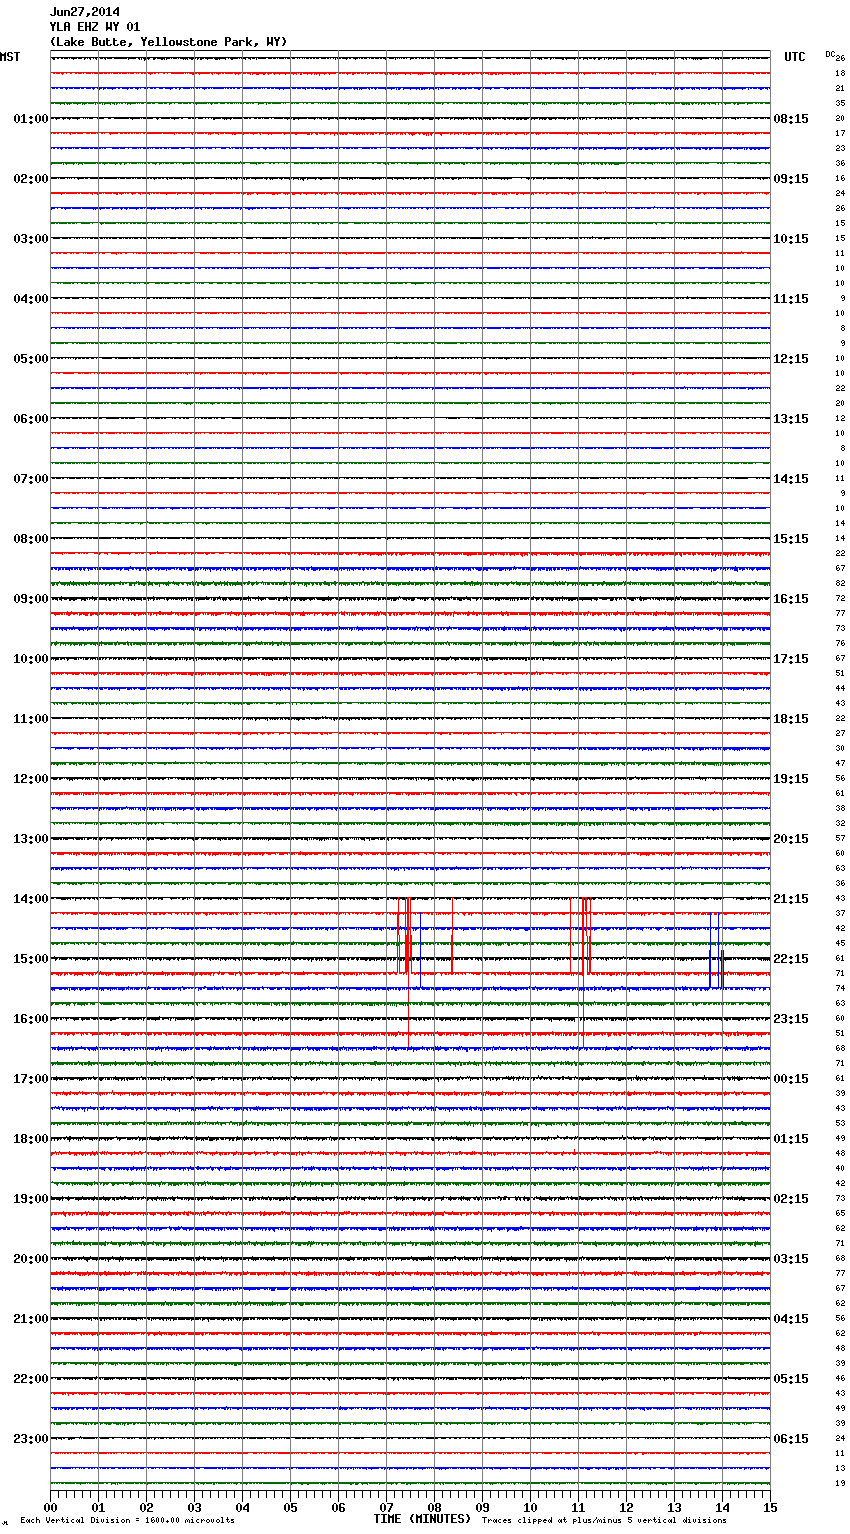Click the 21:00 MST time label

point(30,1319)
